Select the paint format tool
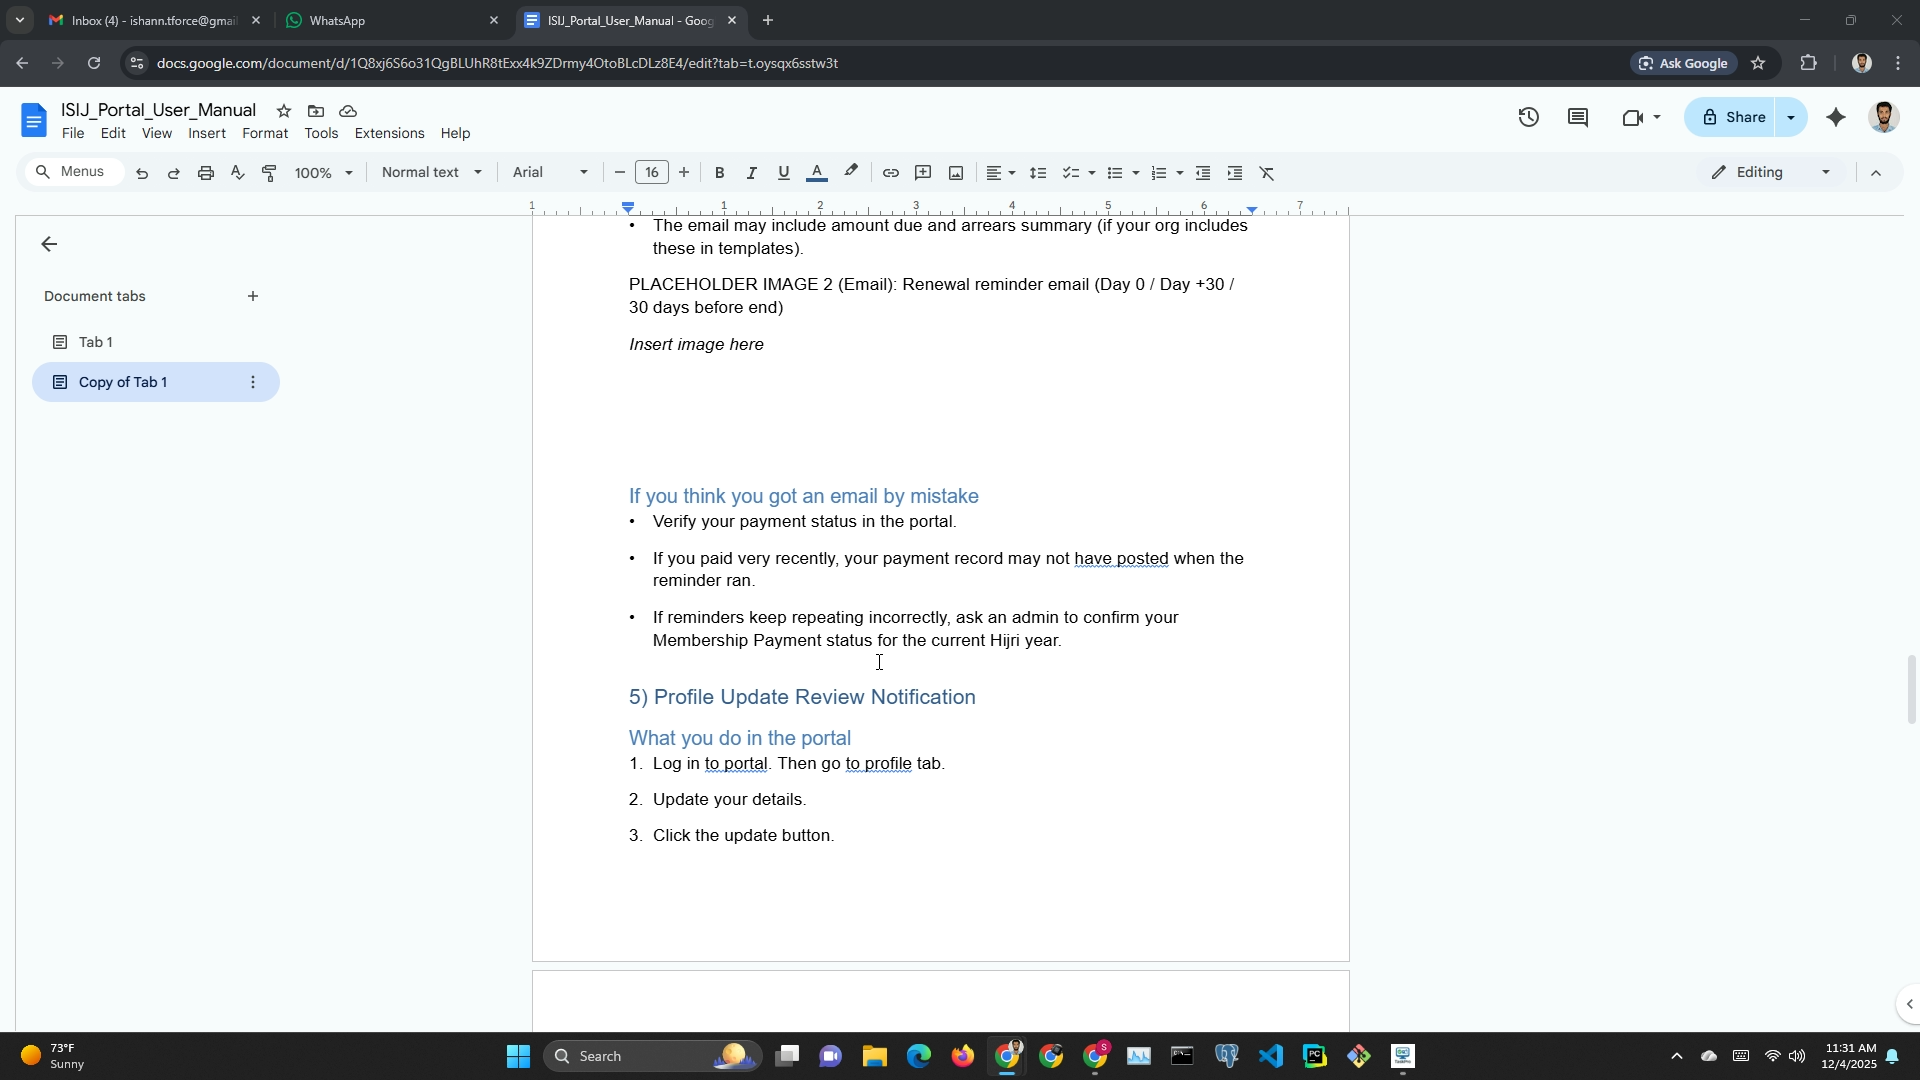 (269, 173)
